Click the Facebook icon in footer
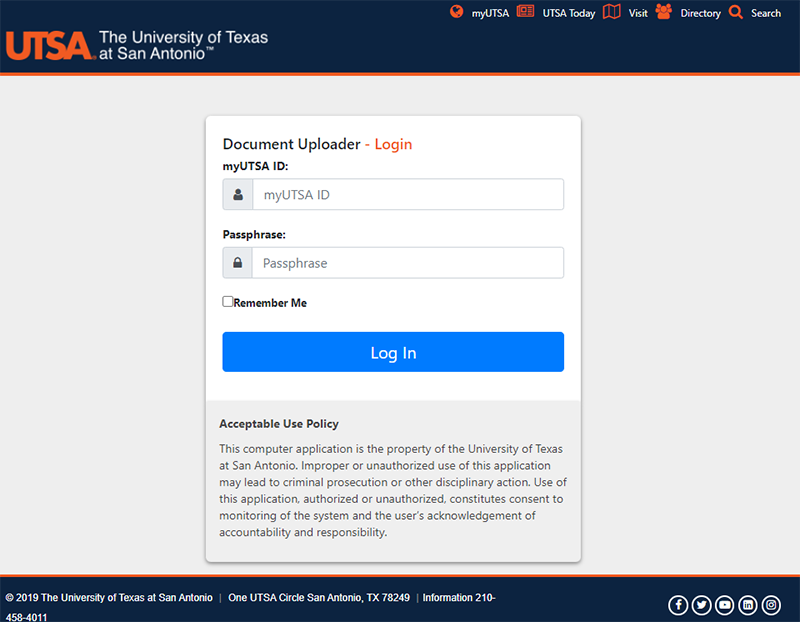 coord(678,605)
